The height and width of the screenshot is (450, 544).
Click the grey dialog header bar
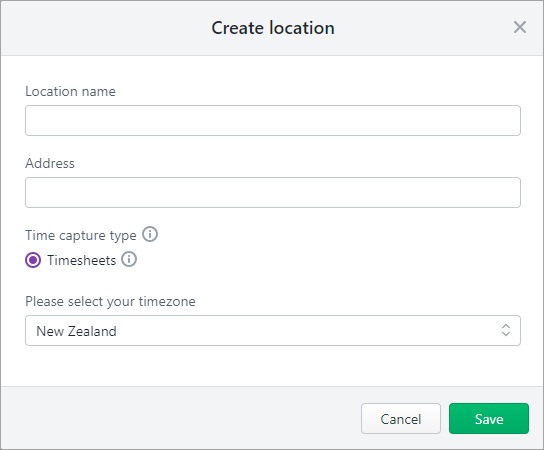coord(104,28)
